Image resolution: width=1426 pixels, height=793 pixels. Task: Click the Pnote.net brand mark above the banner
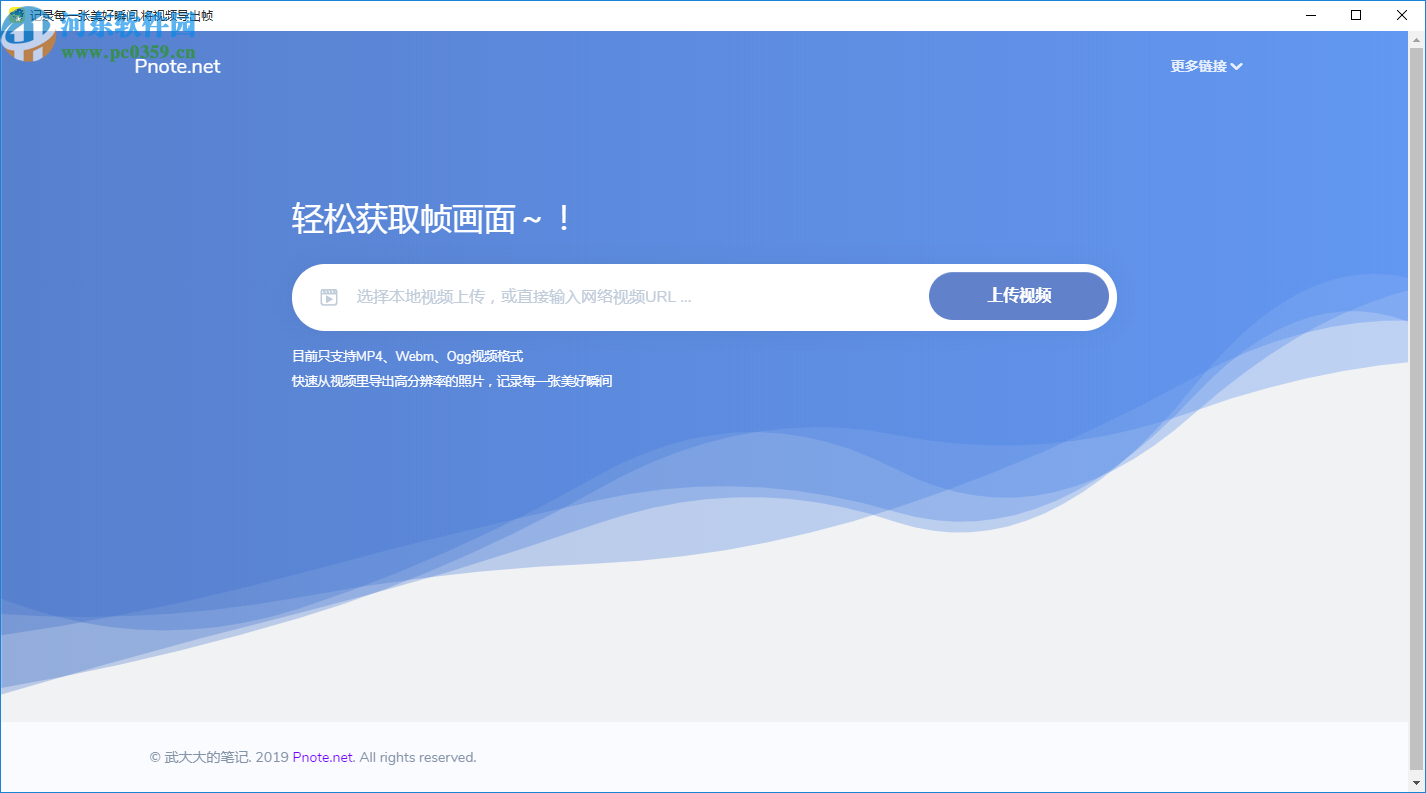pos(176,66)
